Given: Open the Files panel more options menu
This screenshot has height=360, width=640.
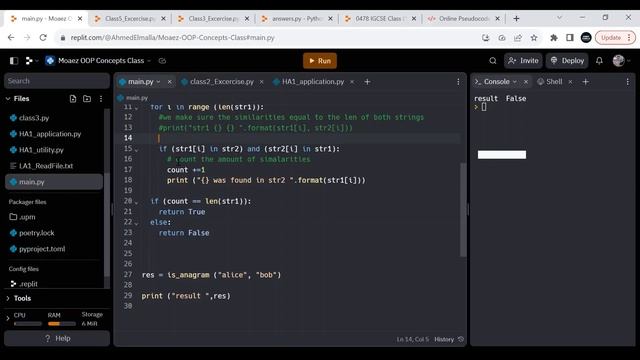Looking at the screenshot, I should pyautogui.click(x=101, y=99).
